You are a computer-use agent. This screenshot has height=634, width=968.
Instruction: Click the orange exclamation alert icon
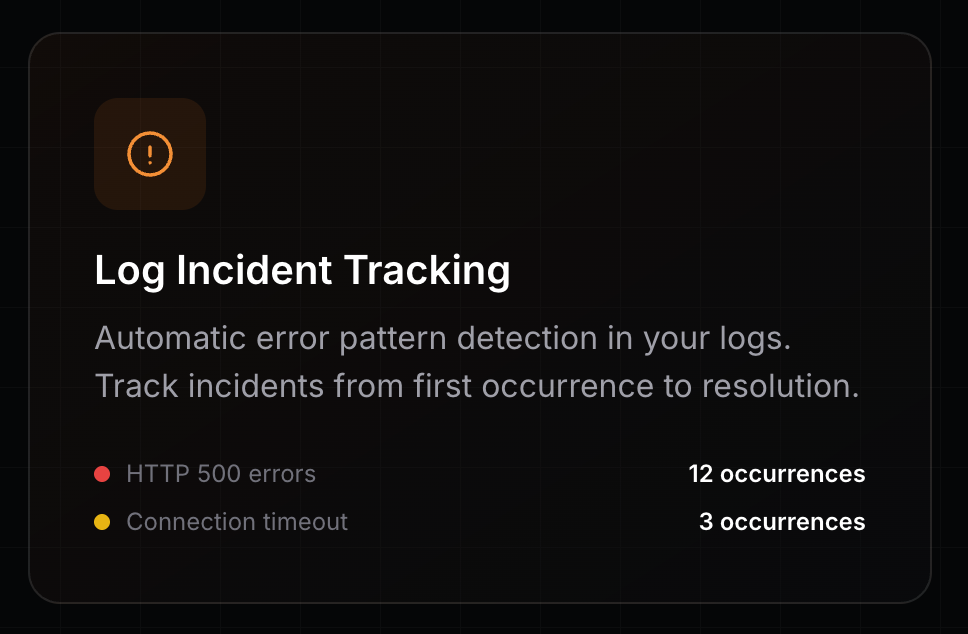pyautogui.click(x=150, y=154)
